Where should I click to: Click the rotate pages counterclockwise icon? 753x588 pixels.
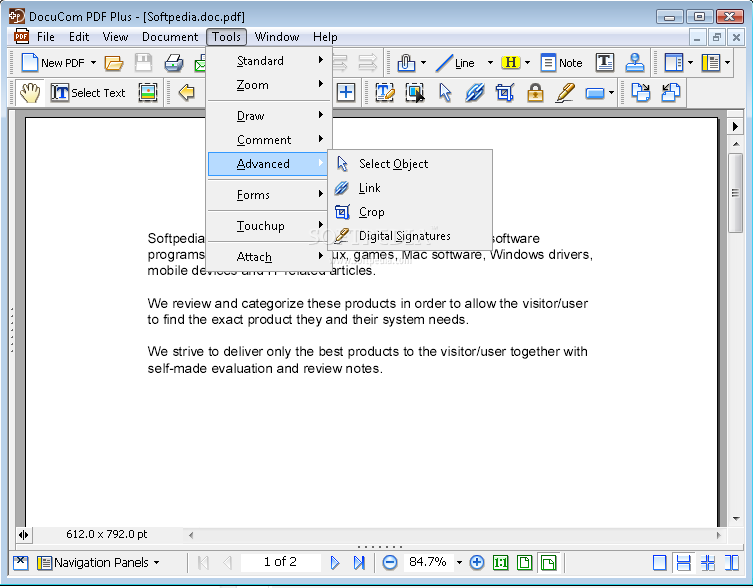[671, 92]
